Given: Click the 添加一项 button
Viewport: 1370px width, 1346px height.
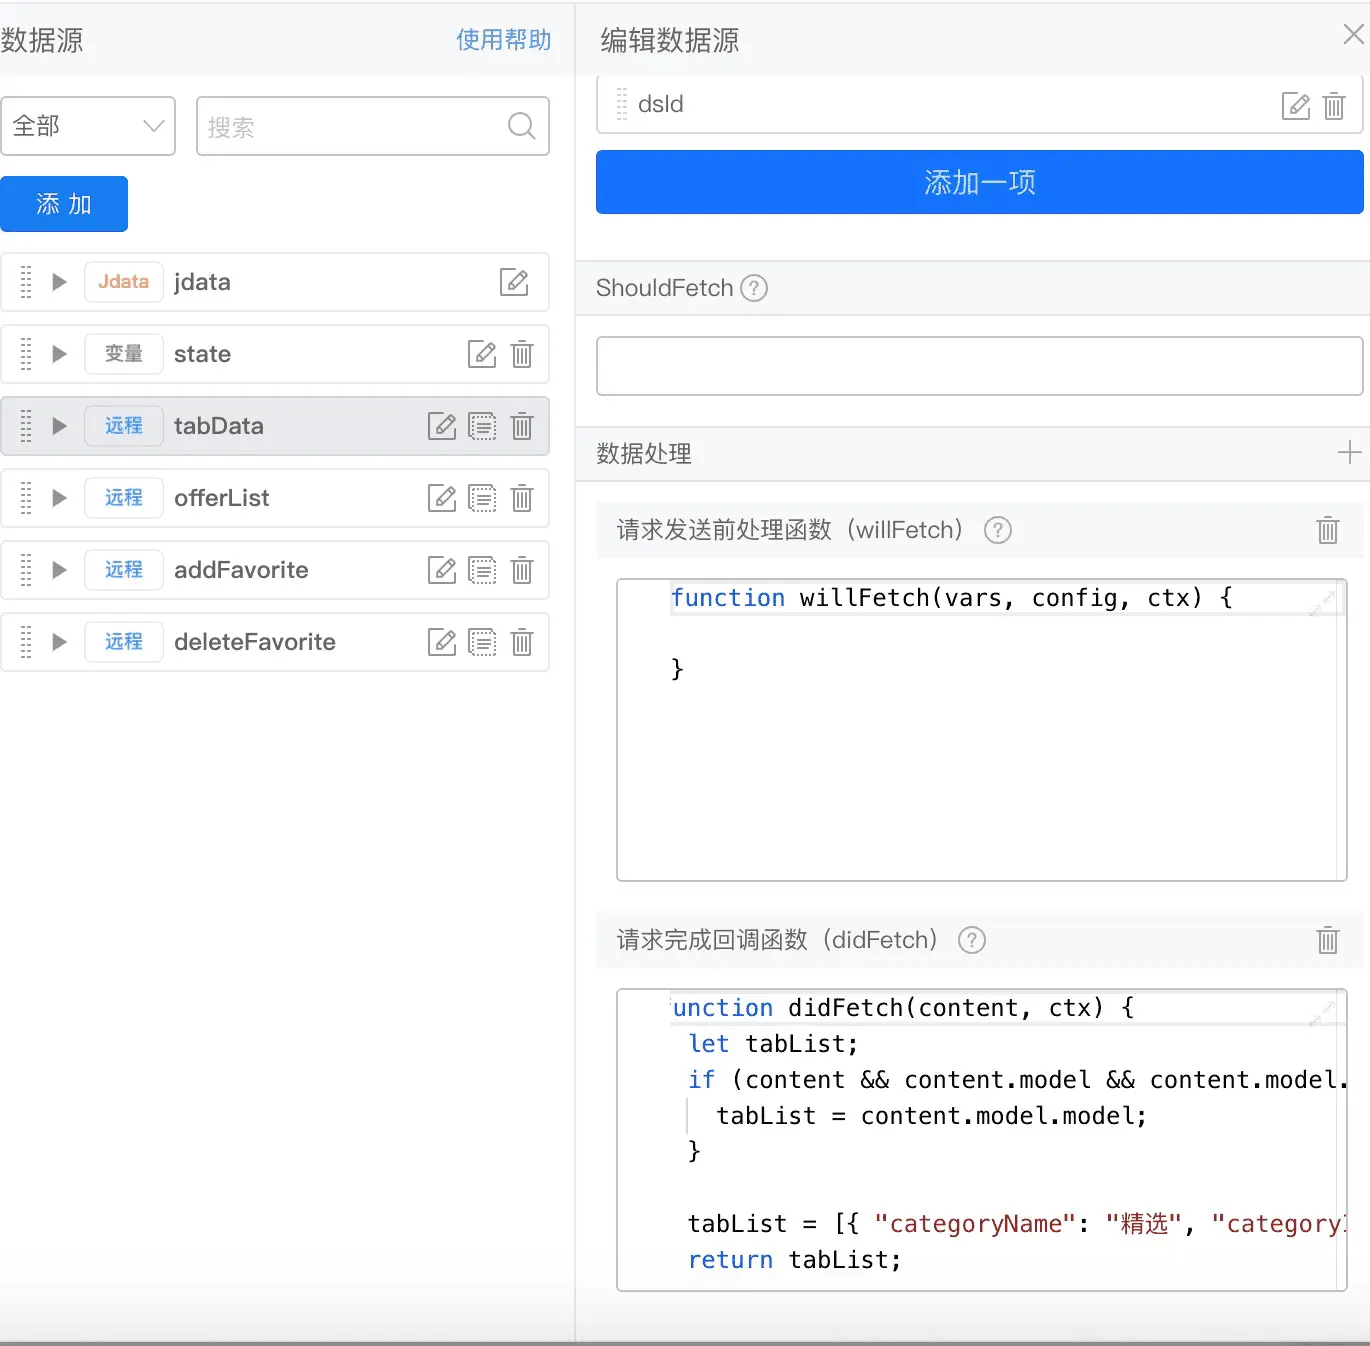Looking at the screenshot, I should click(980, 182).
